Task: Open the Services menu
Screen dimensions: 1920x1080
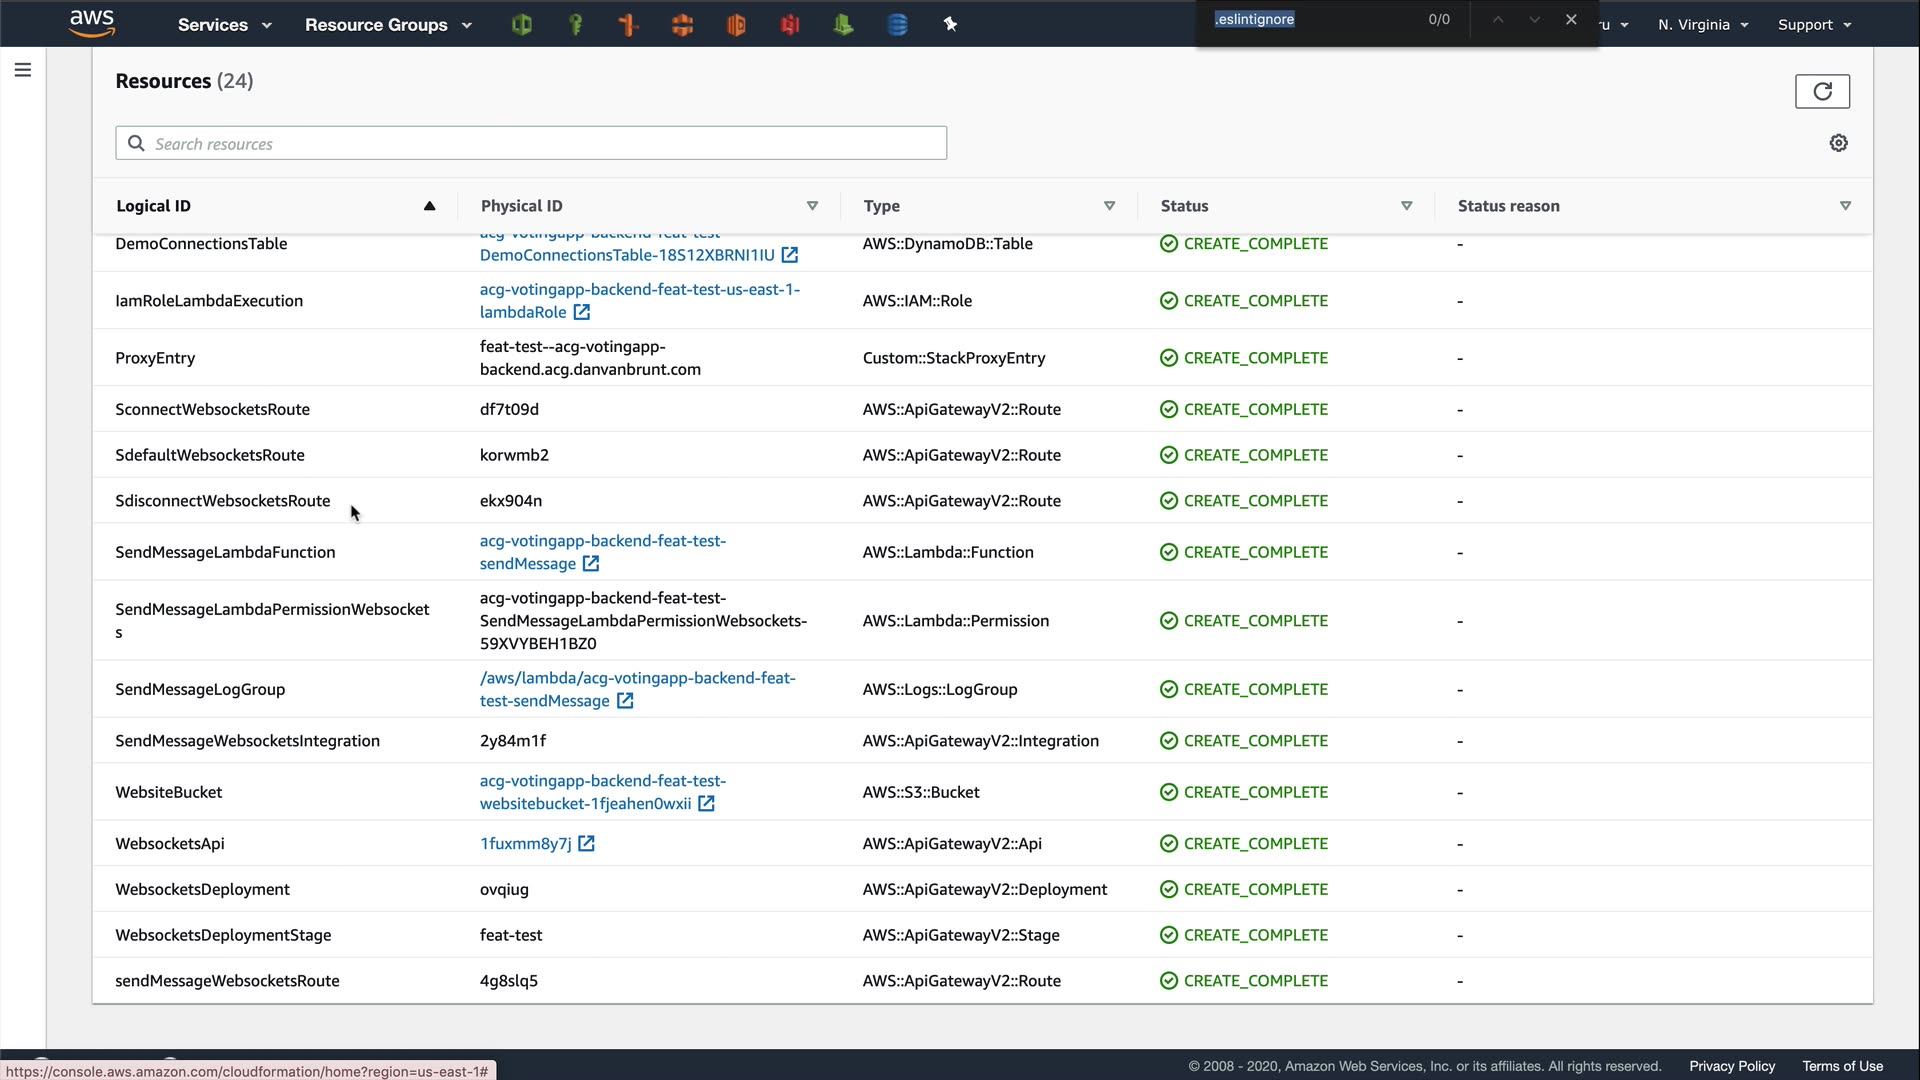Action: 224,25
